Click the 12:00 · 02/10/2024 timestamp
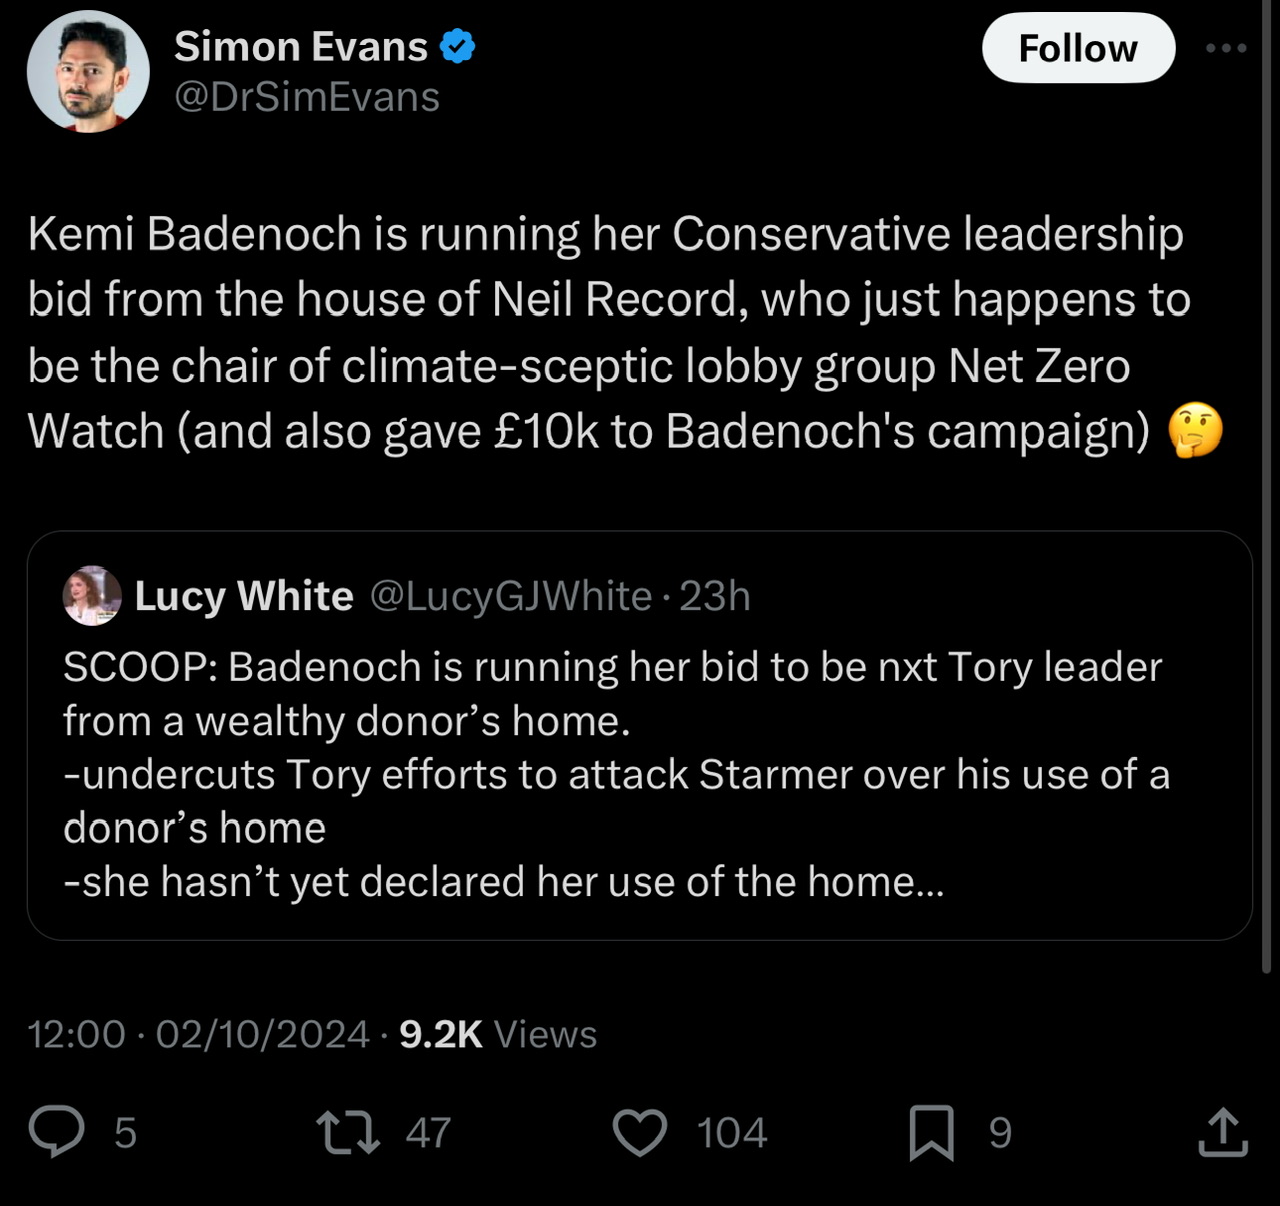The height and width of the screenshot is (1206, 1280). tap(198, 1034)
